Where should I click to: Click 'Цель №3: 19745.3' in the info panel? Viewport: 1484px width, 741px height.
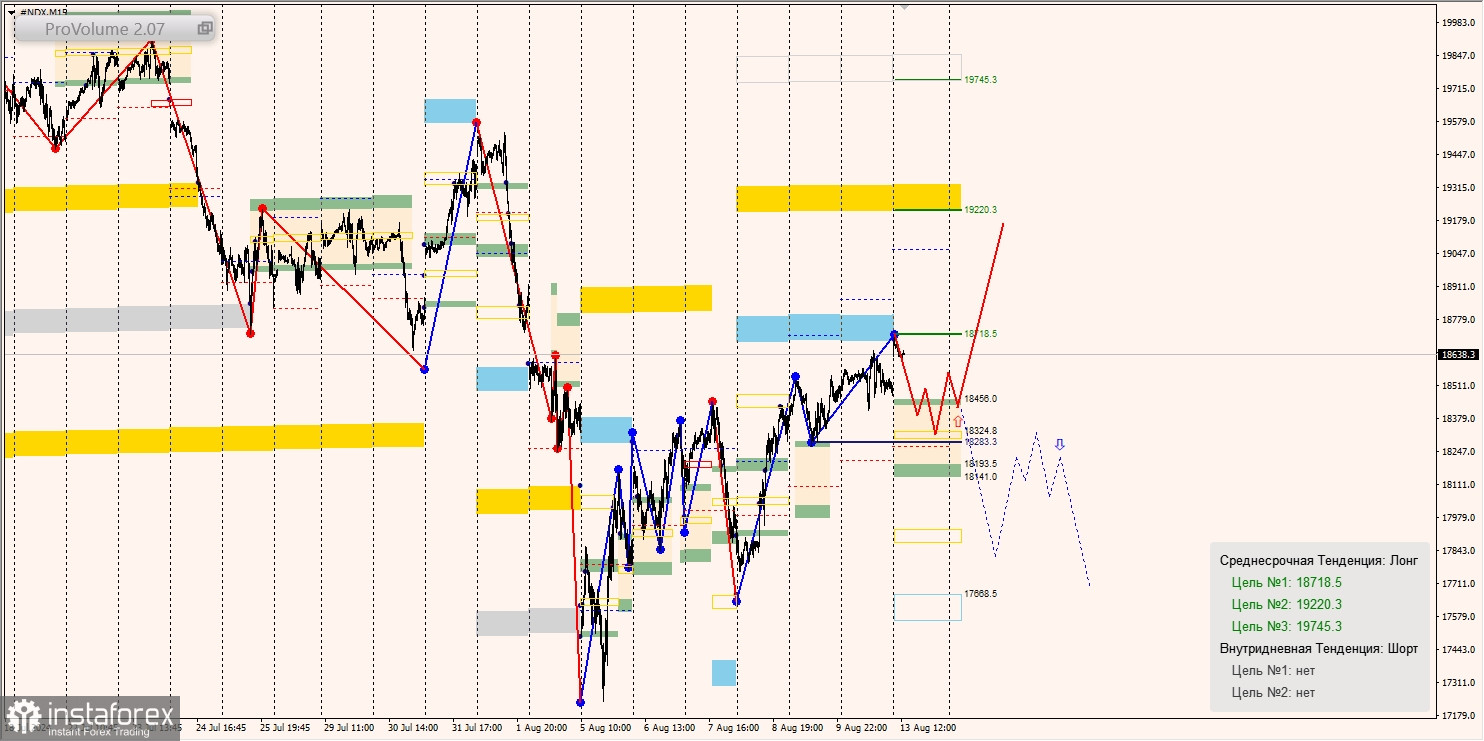1286,626
